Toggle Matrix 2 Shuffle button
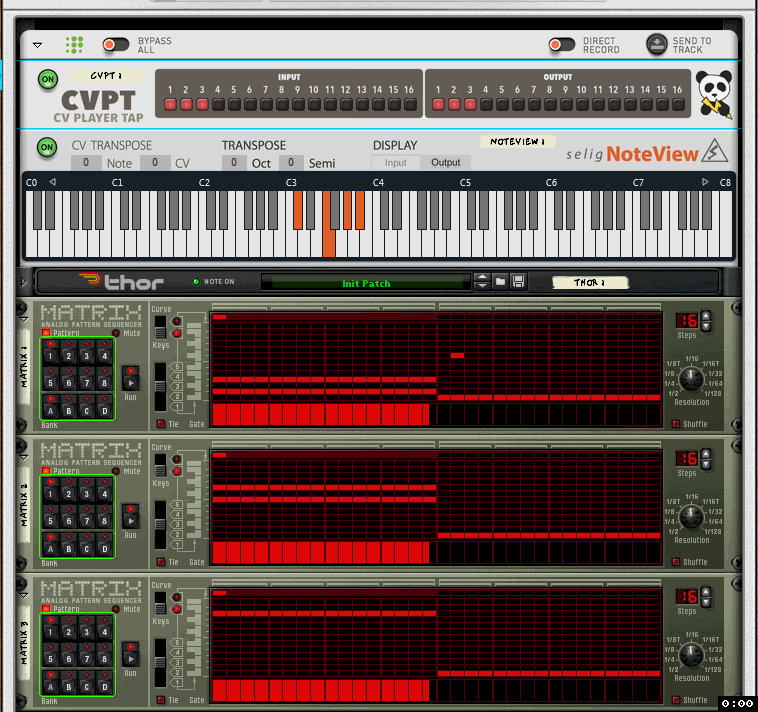Viewport: 758px width, 712px height. (676, 562)
